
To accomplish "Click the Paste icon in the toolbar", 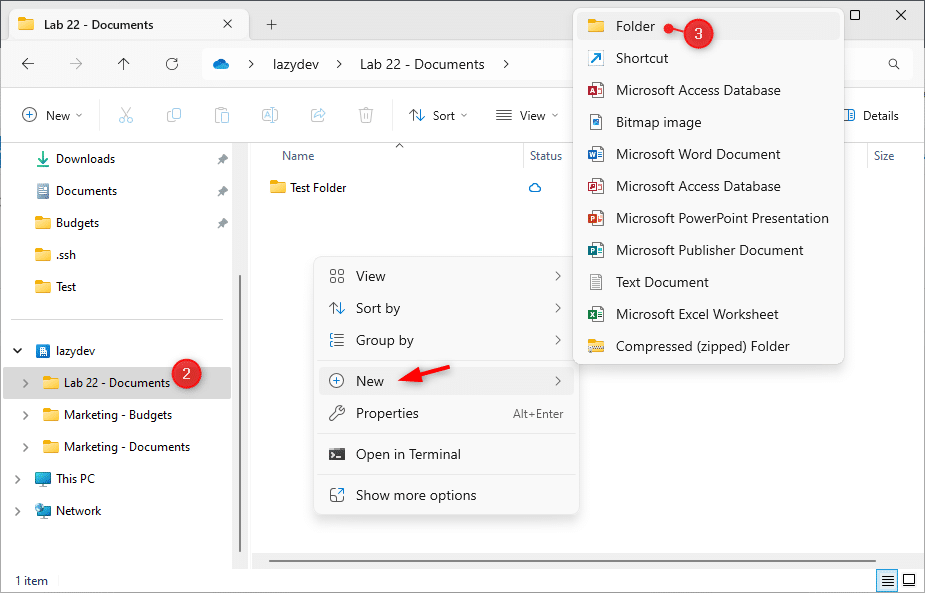I will click(x=221, y=115).
